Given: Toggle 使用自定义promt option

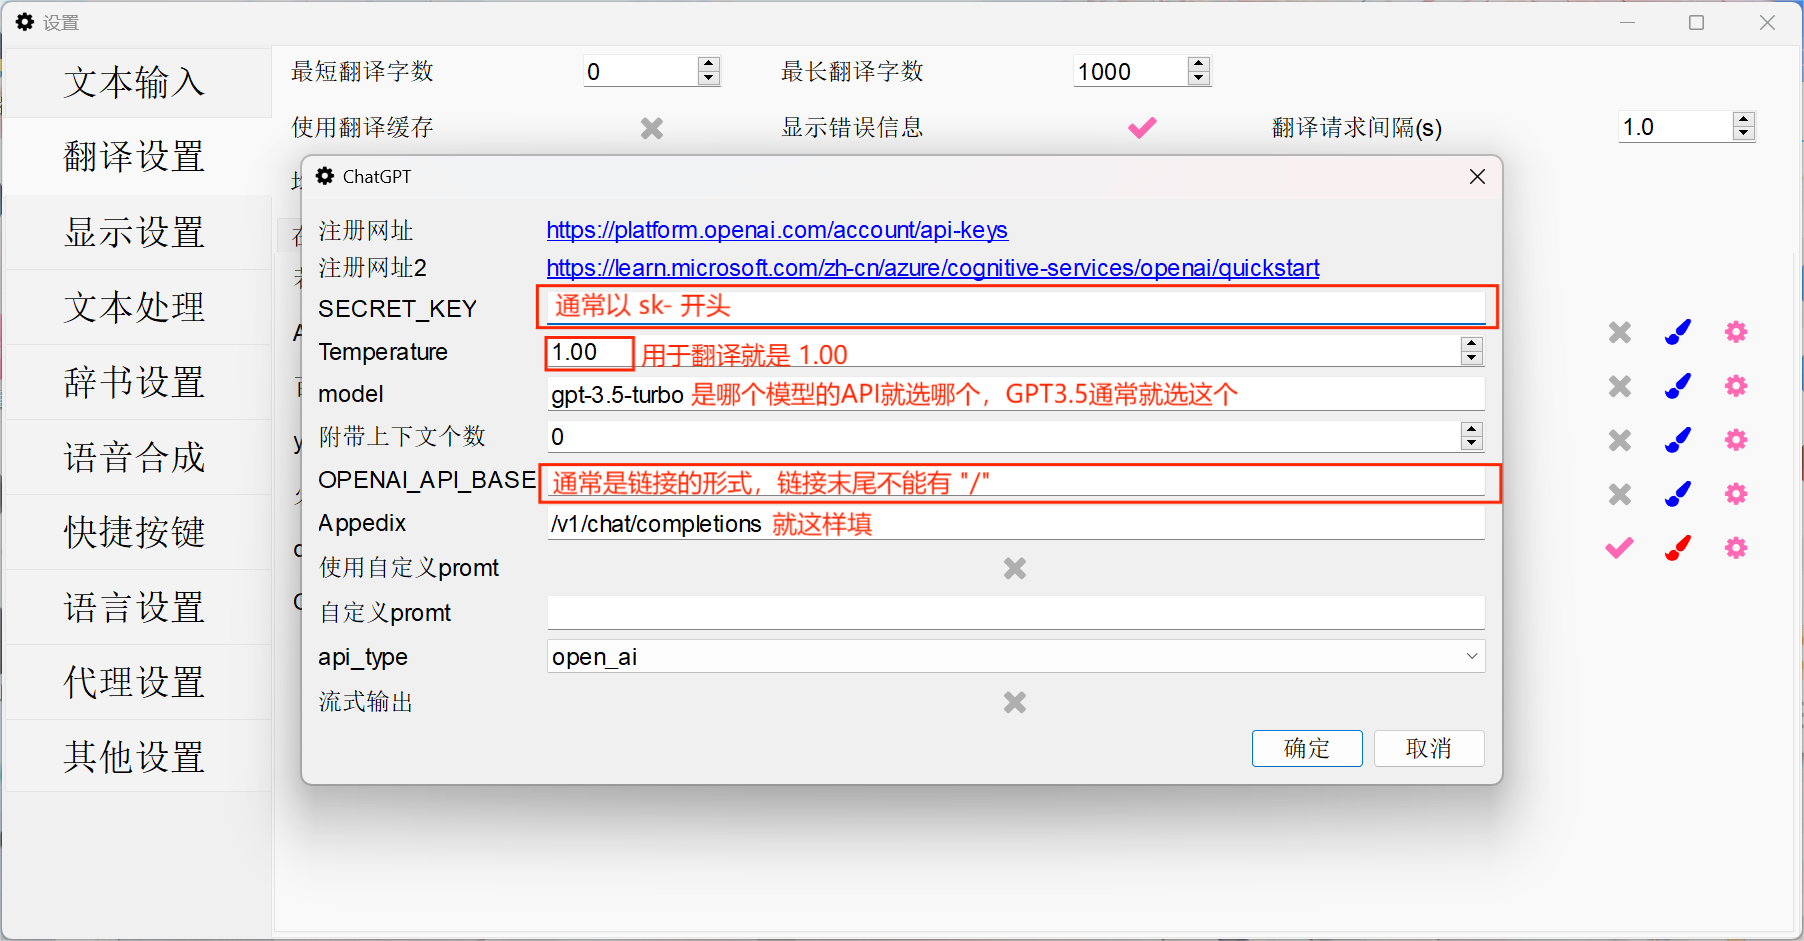Looking at the screenshot, I should pyautogui.click(x=1014, y=569).
